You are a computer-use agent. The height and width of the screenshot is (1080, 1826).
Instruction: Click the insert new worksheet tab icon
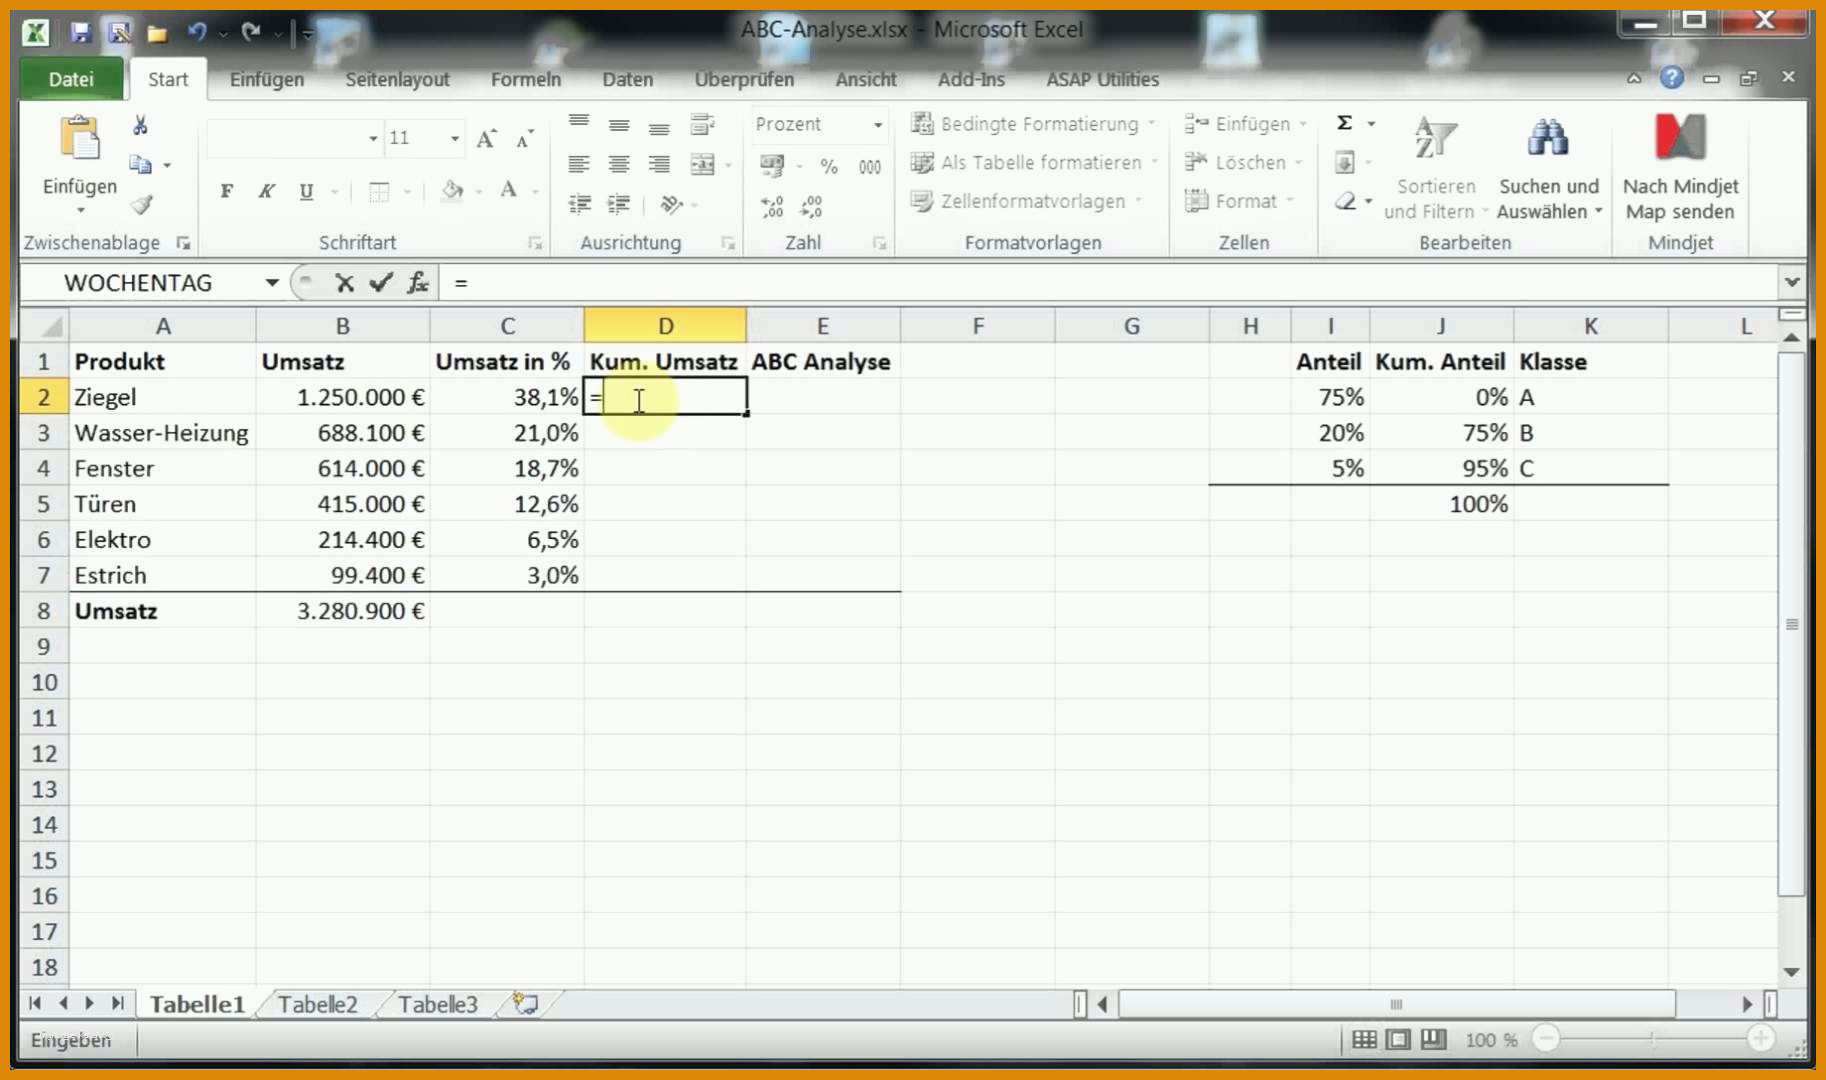coord(526,1003)
